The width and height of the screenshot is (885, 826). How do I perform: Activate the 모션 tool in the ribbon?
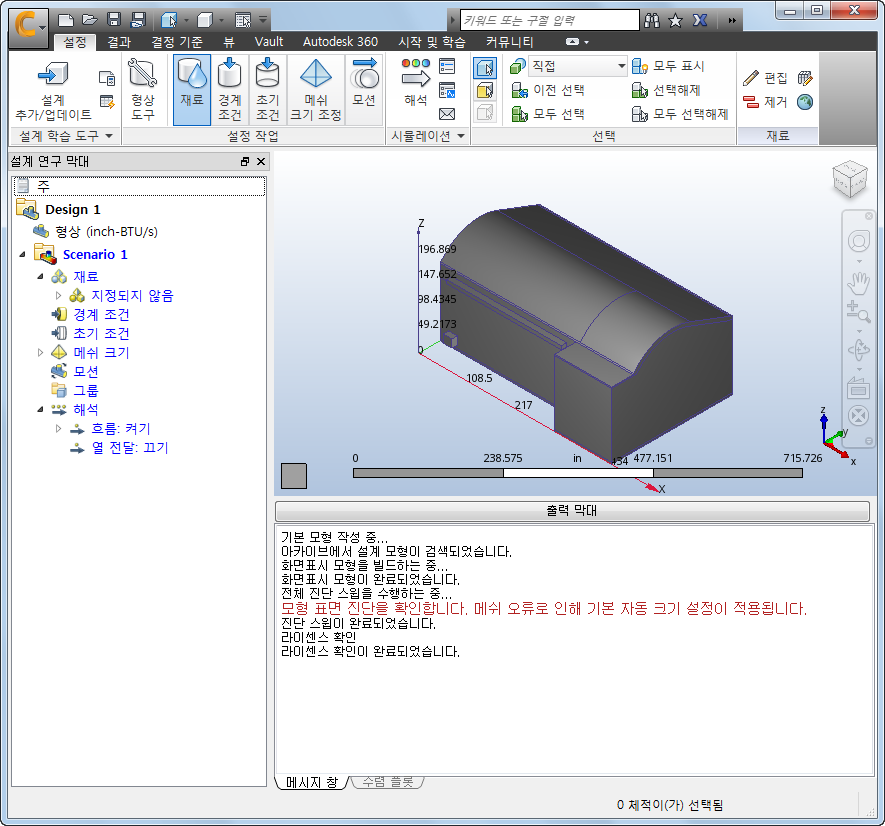(x=364, y=88)
